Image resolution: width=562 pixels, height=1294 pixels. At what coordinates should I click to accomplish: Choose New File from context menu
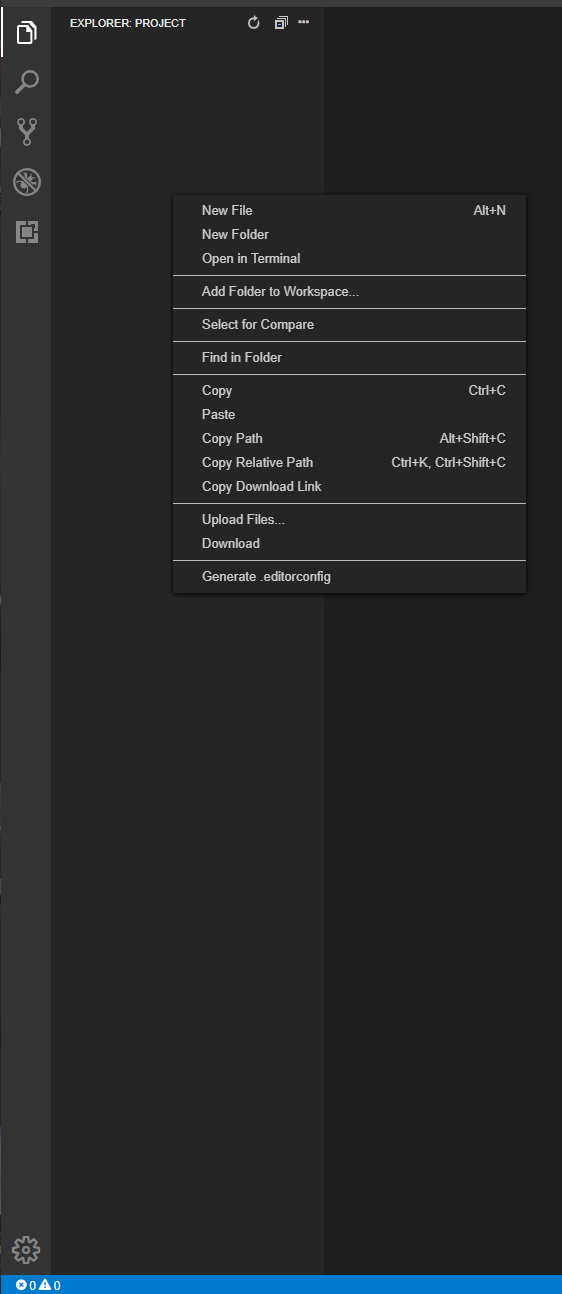(x=349, y=210)
